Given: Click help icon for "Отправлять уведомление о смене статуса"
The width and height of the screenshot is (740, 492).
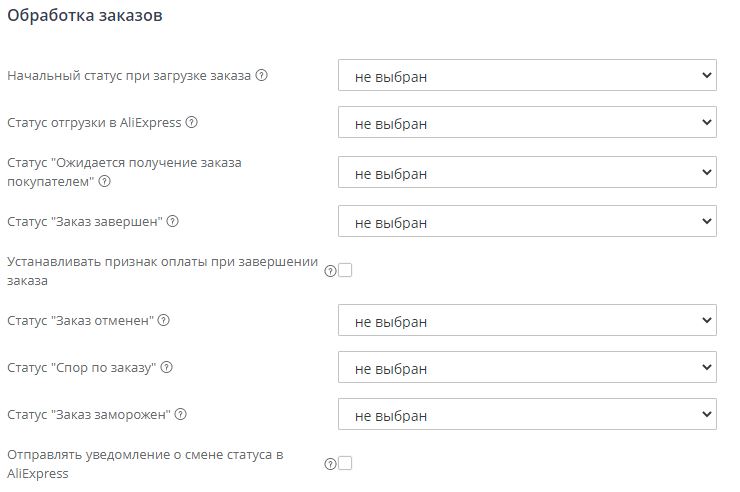Looking at the screenshot, I should pos(330,464).
